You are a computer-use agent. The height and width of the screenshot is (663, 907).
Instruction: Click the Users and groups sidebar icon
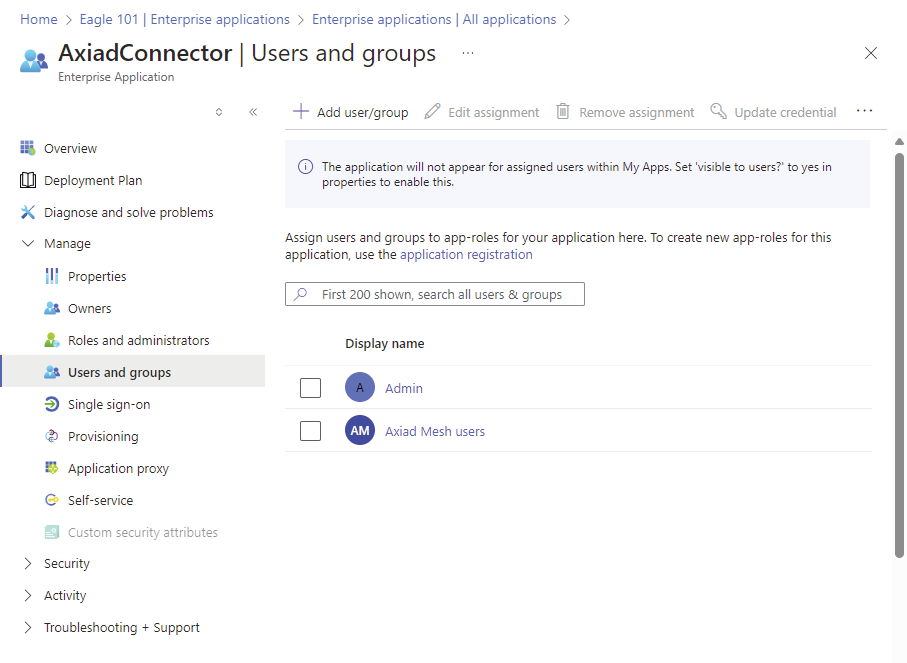[51, 372]
